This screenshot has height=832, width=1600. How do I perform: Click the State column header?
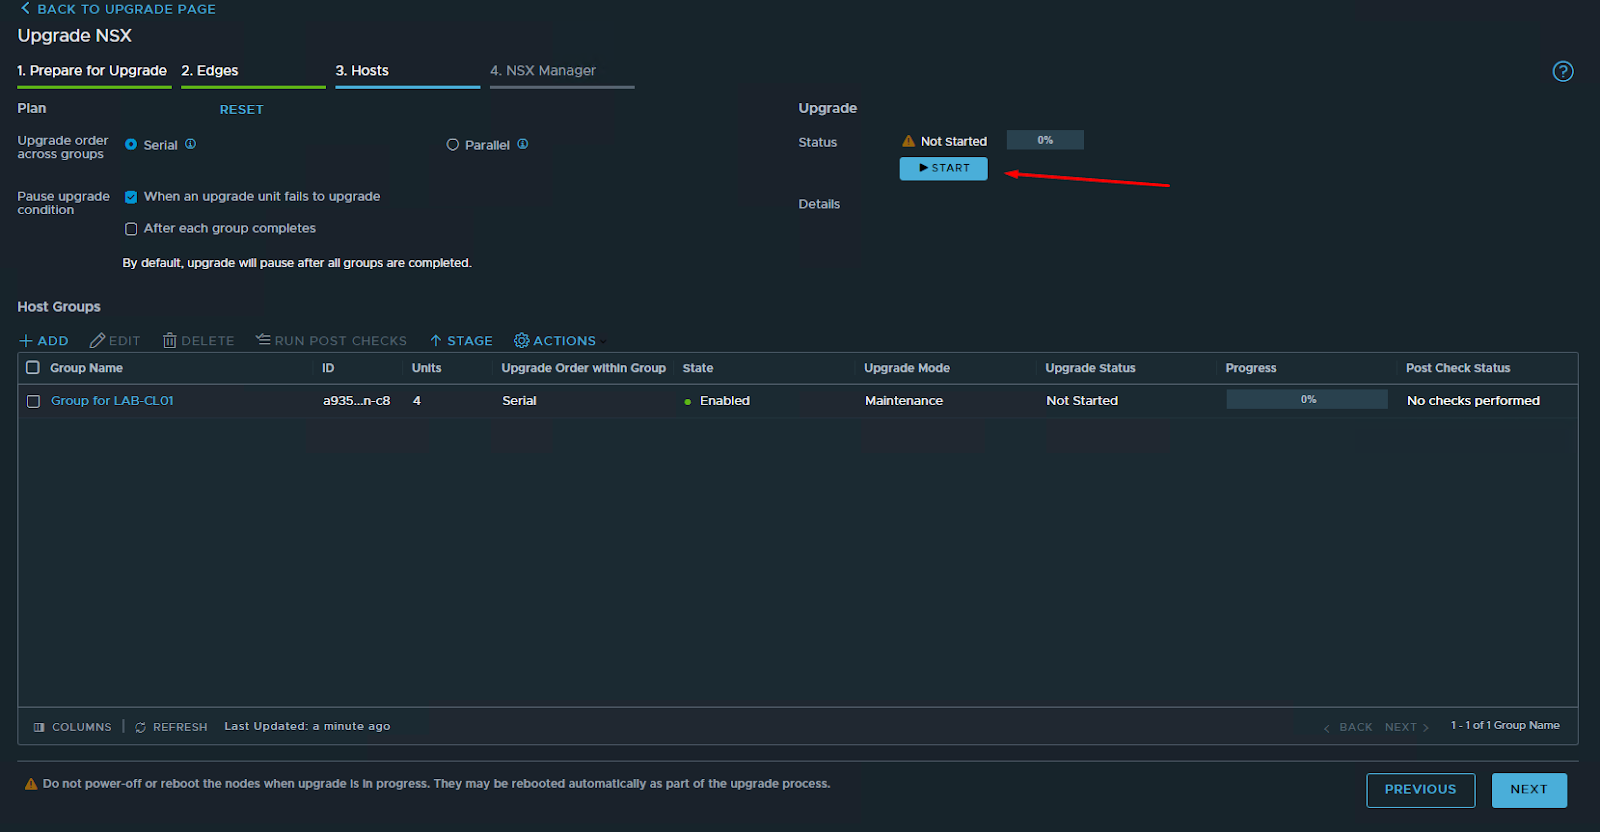click(x=698, y=368)
